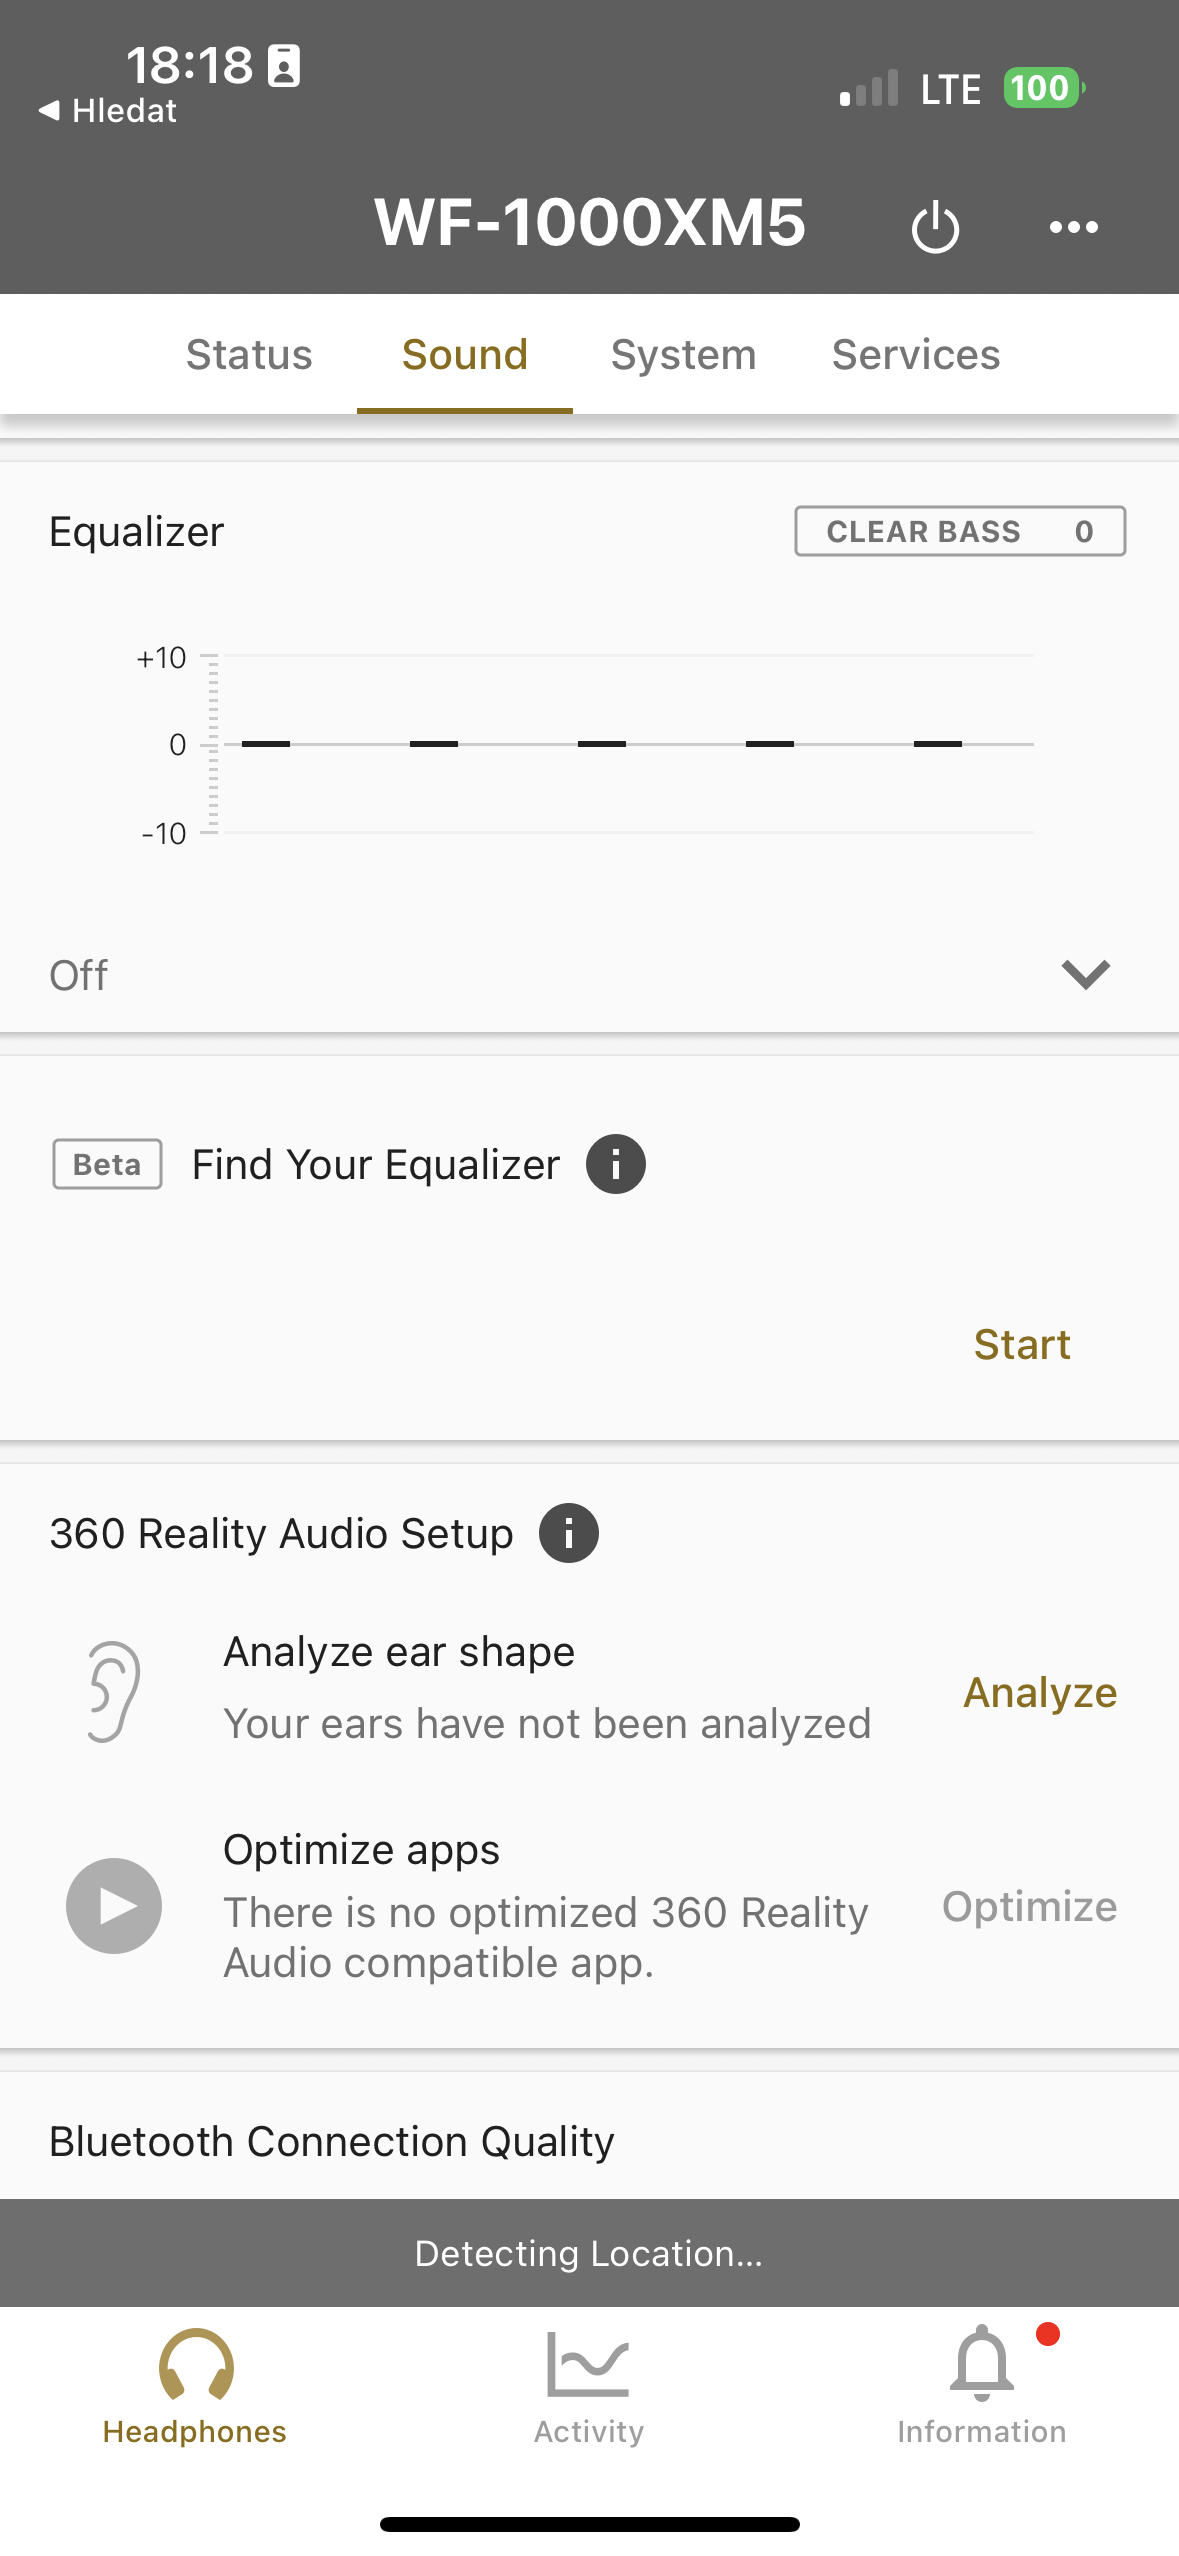
Task: Select the Headphones bottom tab
Action: 195,2386
